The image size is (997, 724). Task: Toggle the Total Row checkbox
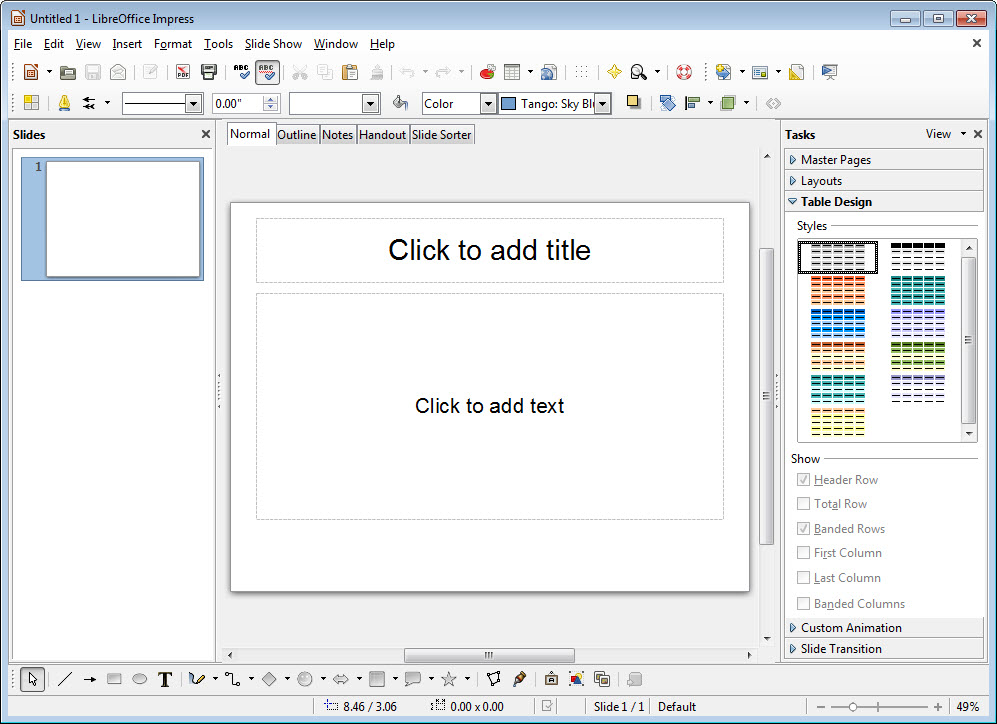pos(803,503)
